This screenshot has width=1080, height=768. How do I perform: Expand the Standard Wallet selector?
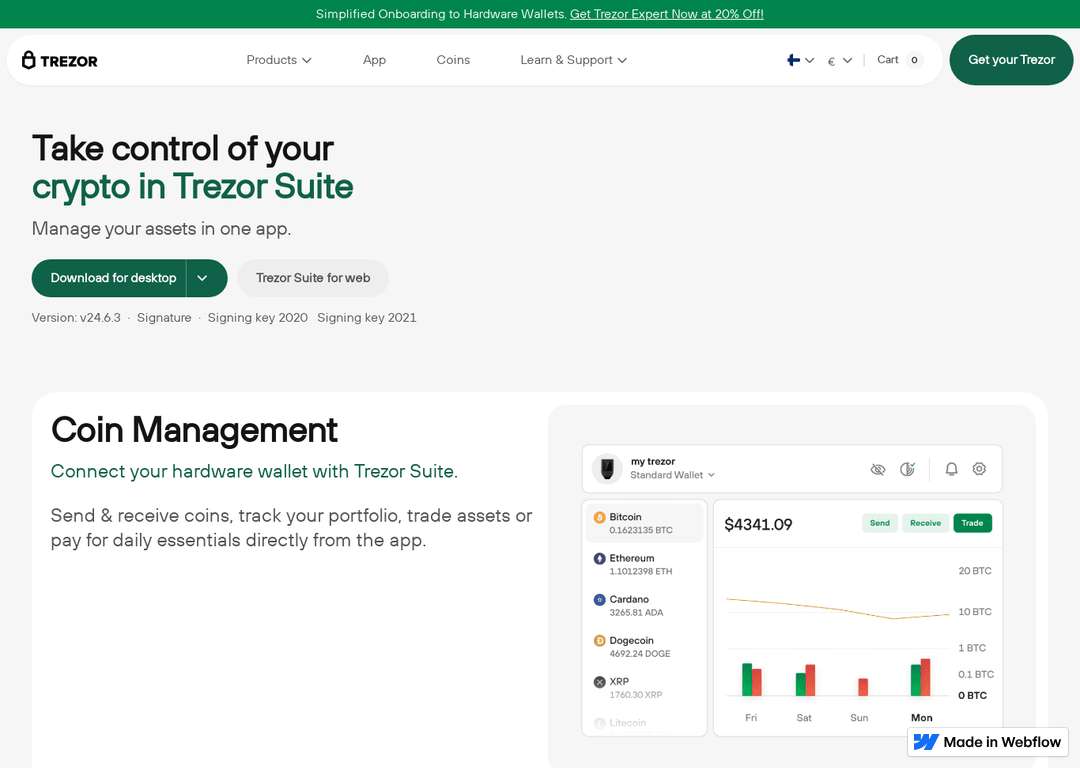coord(672,475)
